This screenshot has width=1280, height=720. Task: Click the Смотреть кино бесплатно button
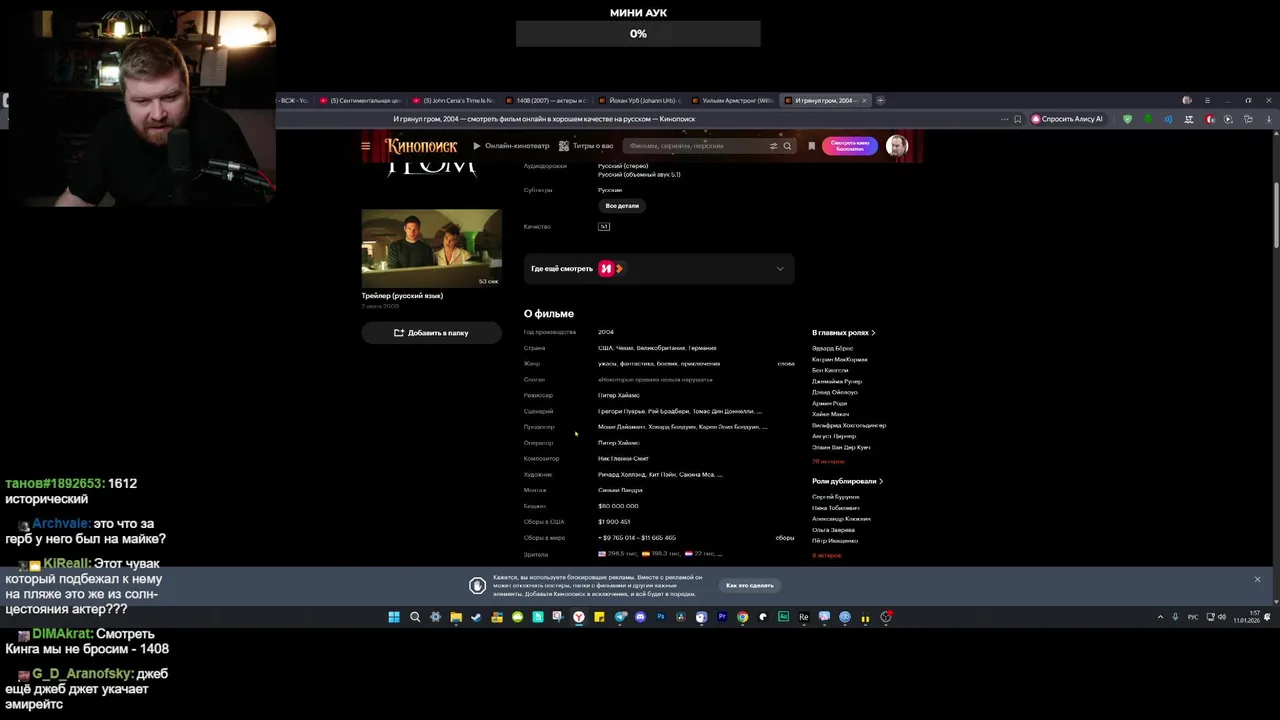pos(849,146)
